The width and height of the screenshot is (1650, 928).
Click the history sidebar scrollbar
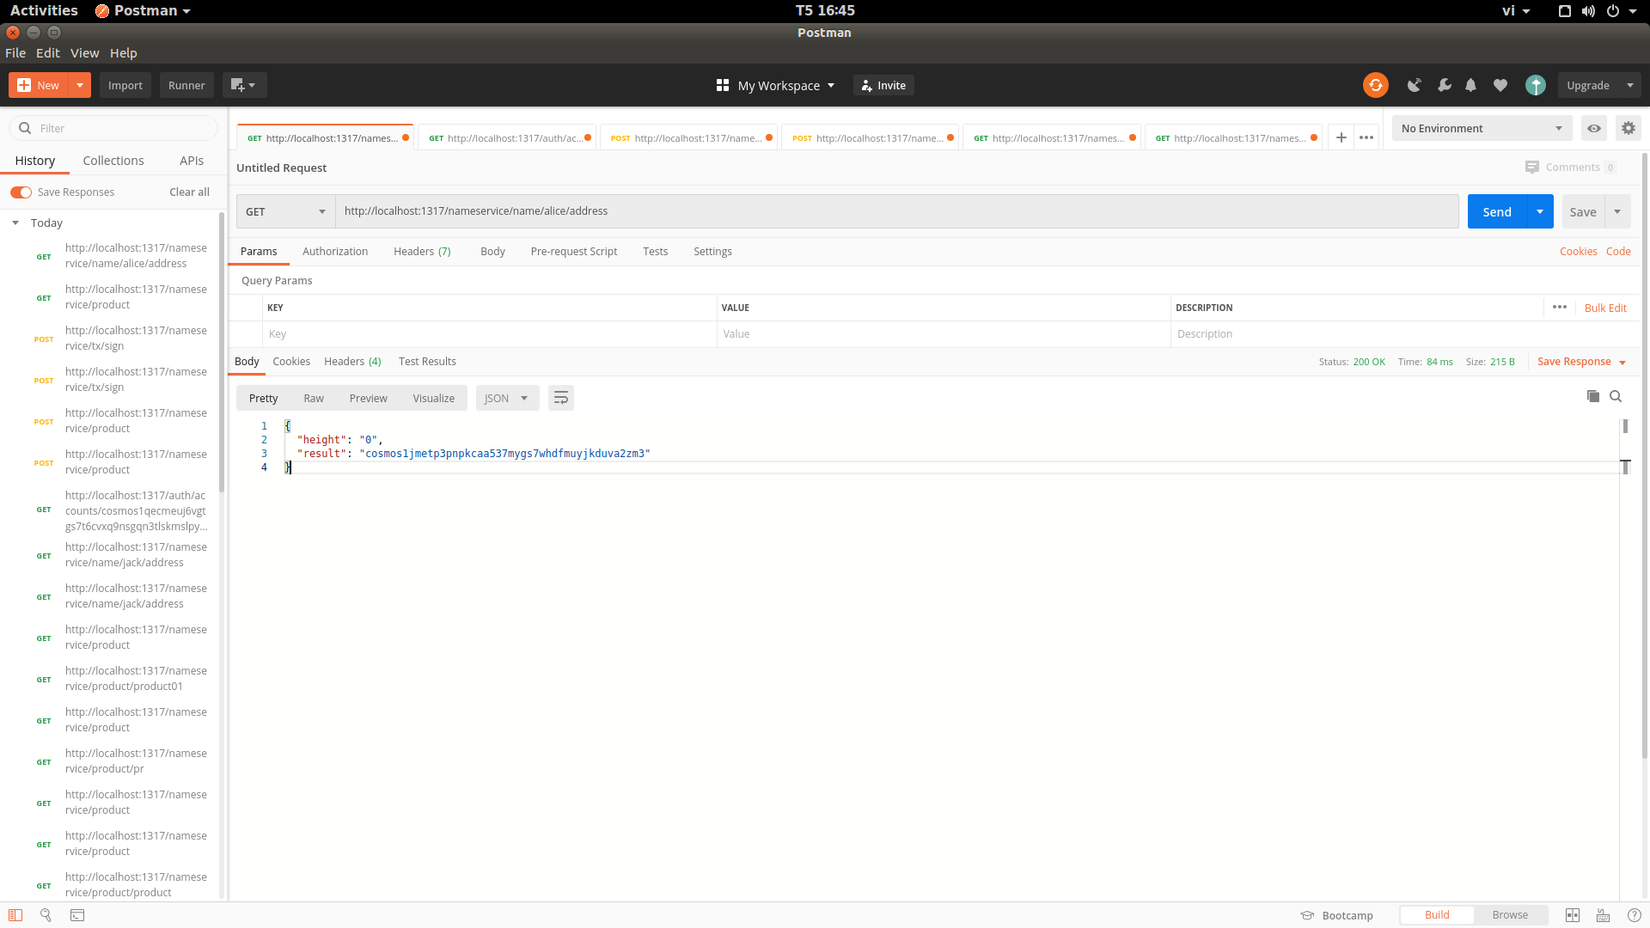221,350
